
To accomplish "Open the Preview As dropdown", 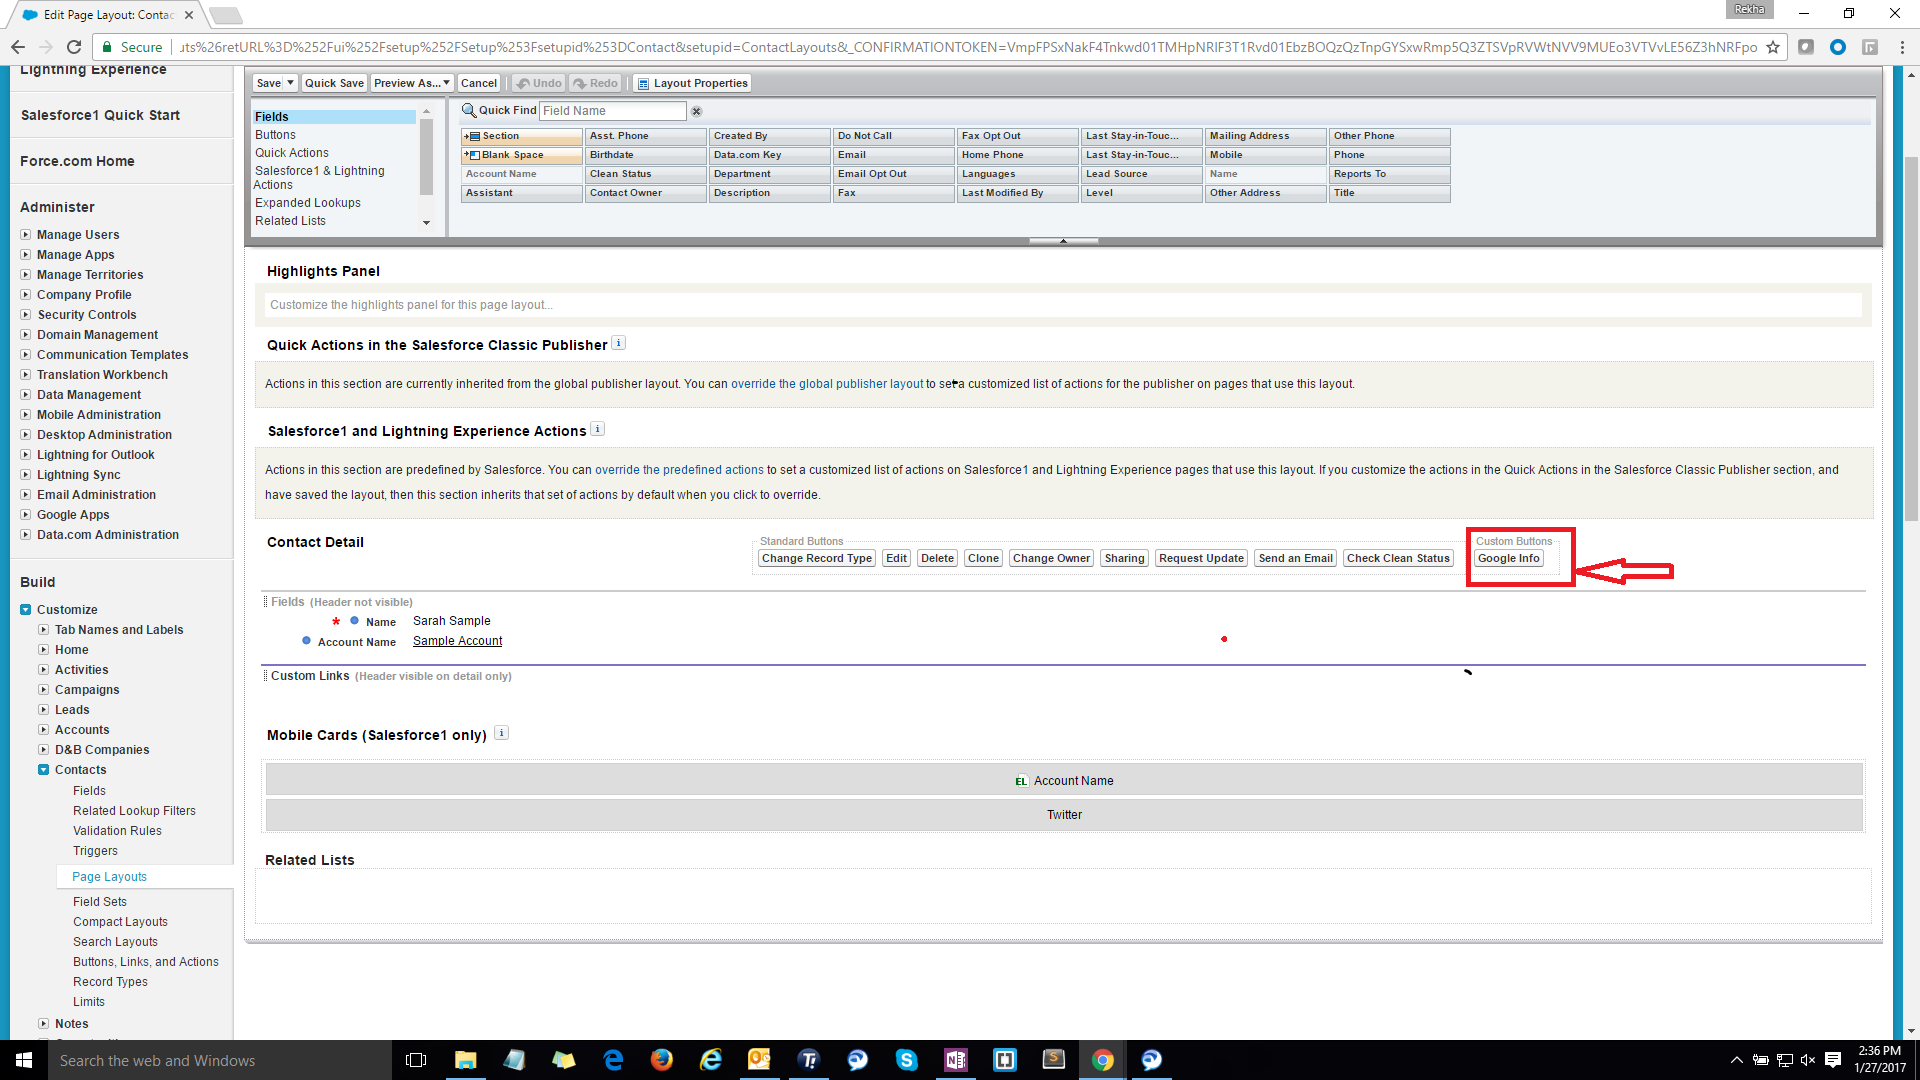I will (412, 83).
